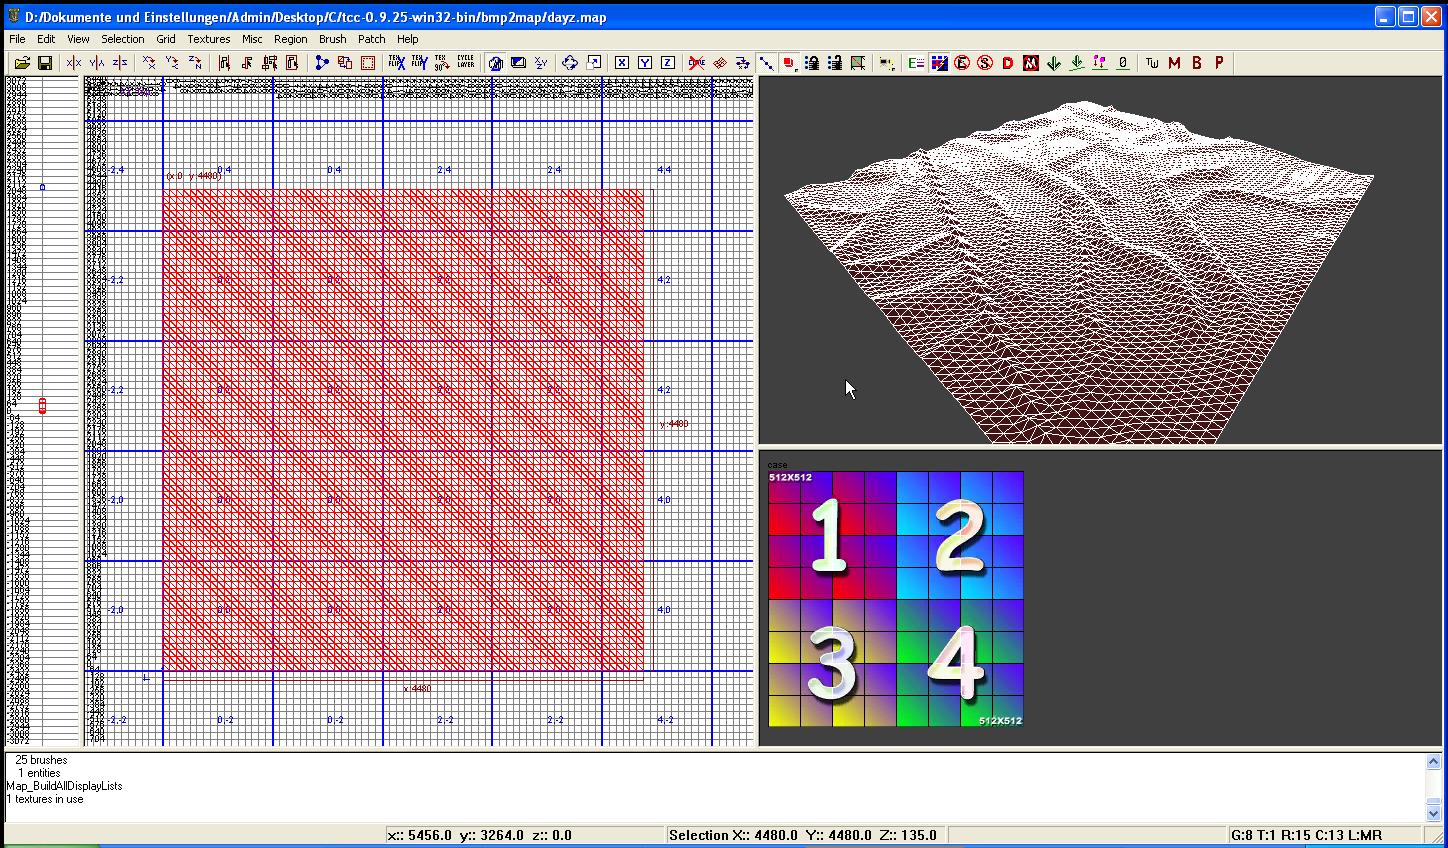Toggle the pressed blue-red grid button

coord(939,63)
